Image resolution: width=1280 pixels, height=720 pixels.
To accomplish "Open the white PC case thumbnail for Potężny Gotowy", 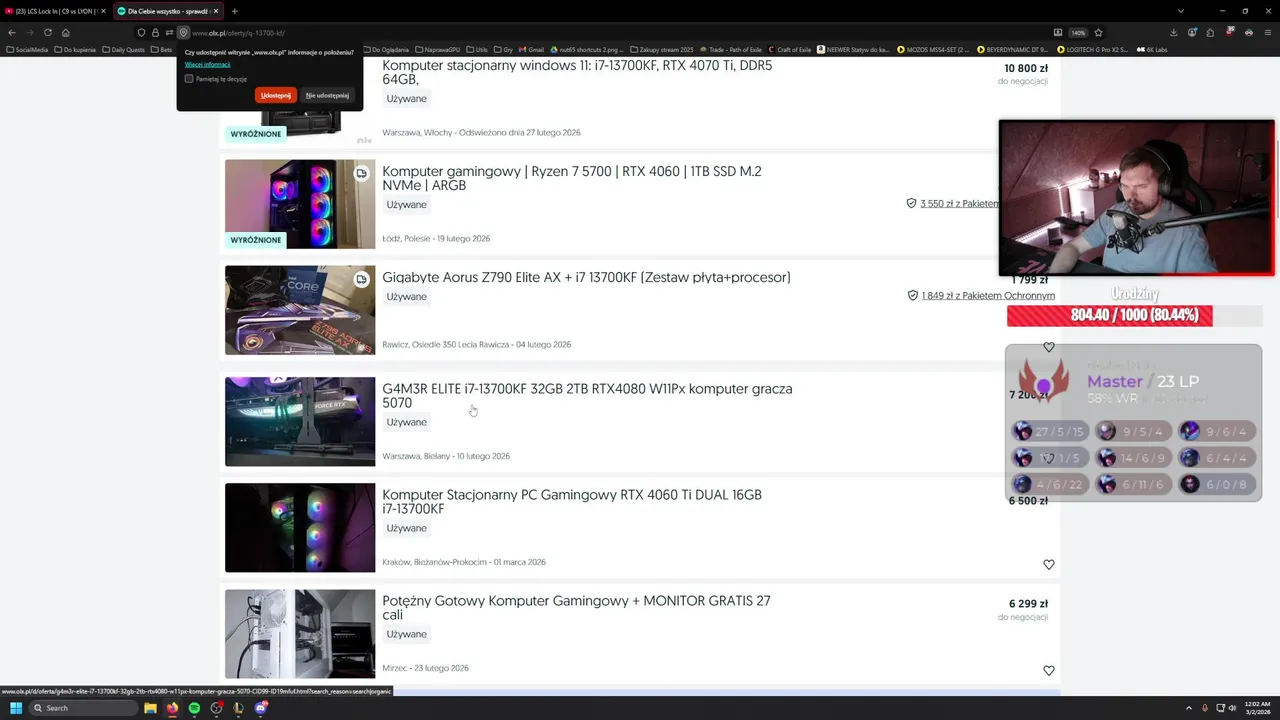I will [x=300, y=634].
